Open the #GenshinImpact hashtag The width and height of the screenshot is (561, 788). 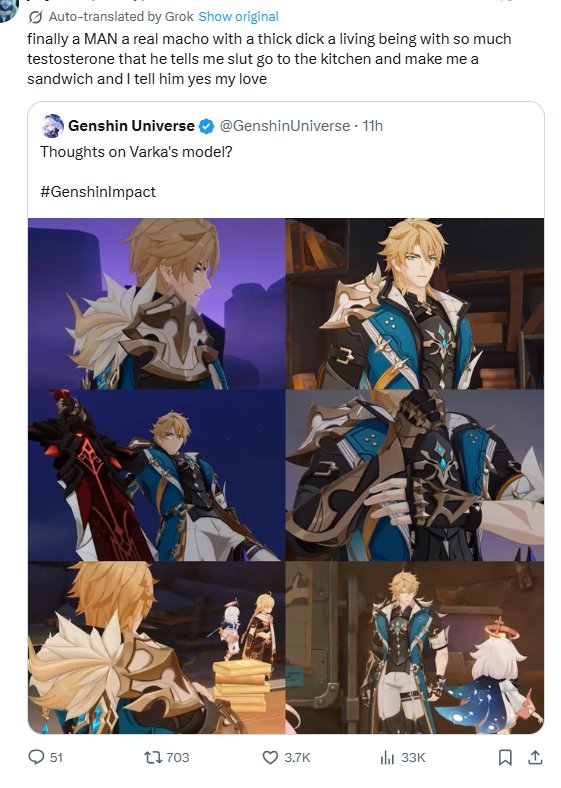98,191
